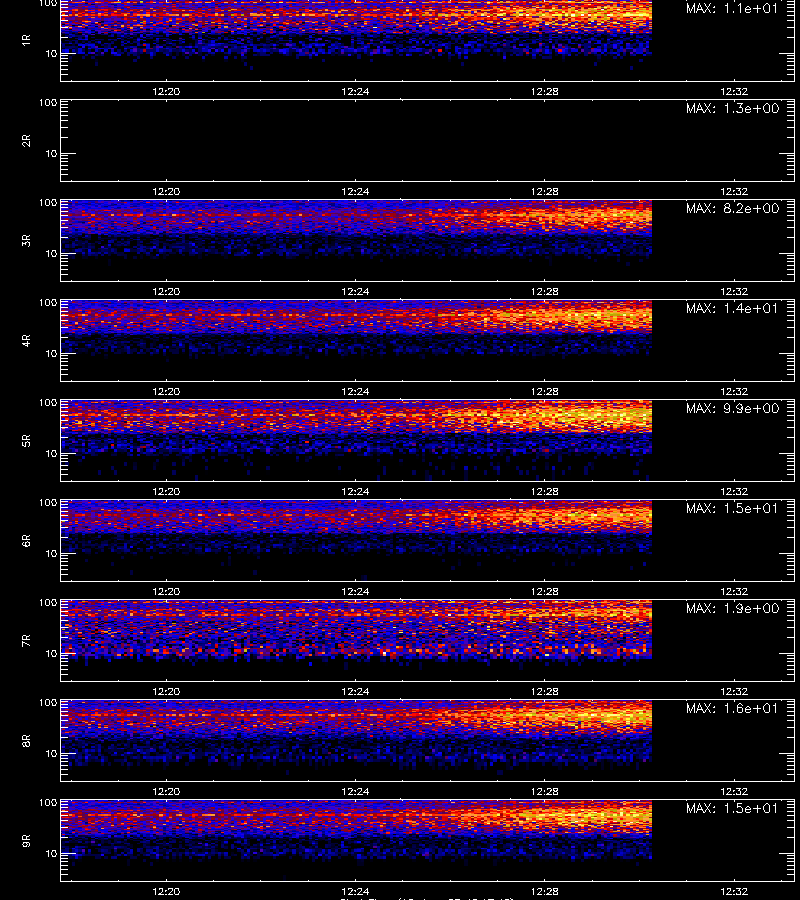Select the MAX: 1.3e+00 readout
800x900 pixels.
click(732, 108)
